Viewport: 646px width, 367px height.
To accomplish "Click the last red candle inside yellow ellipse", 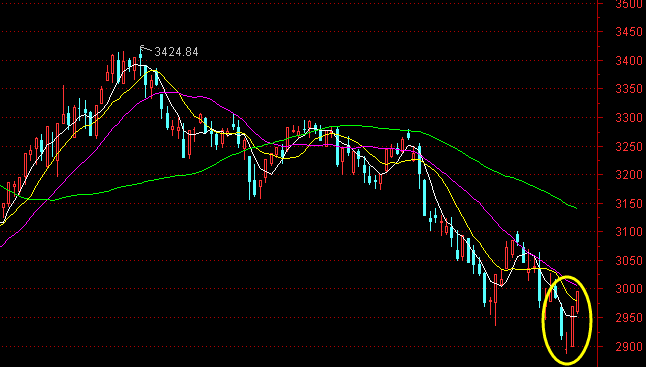I will pos(578,302).
